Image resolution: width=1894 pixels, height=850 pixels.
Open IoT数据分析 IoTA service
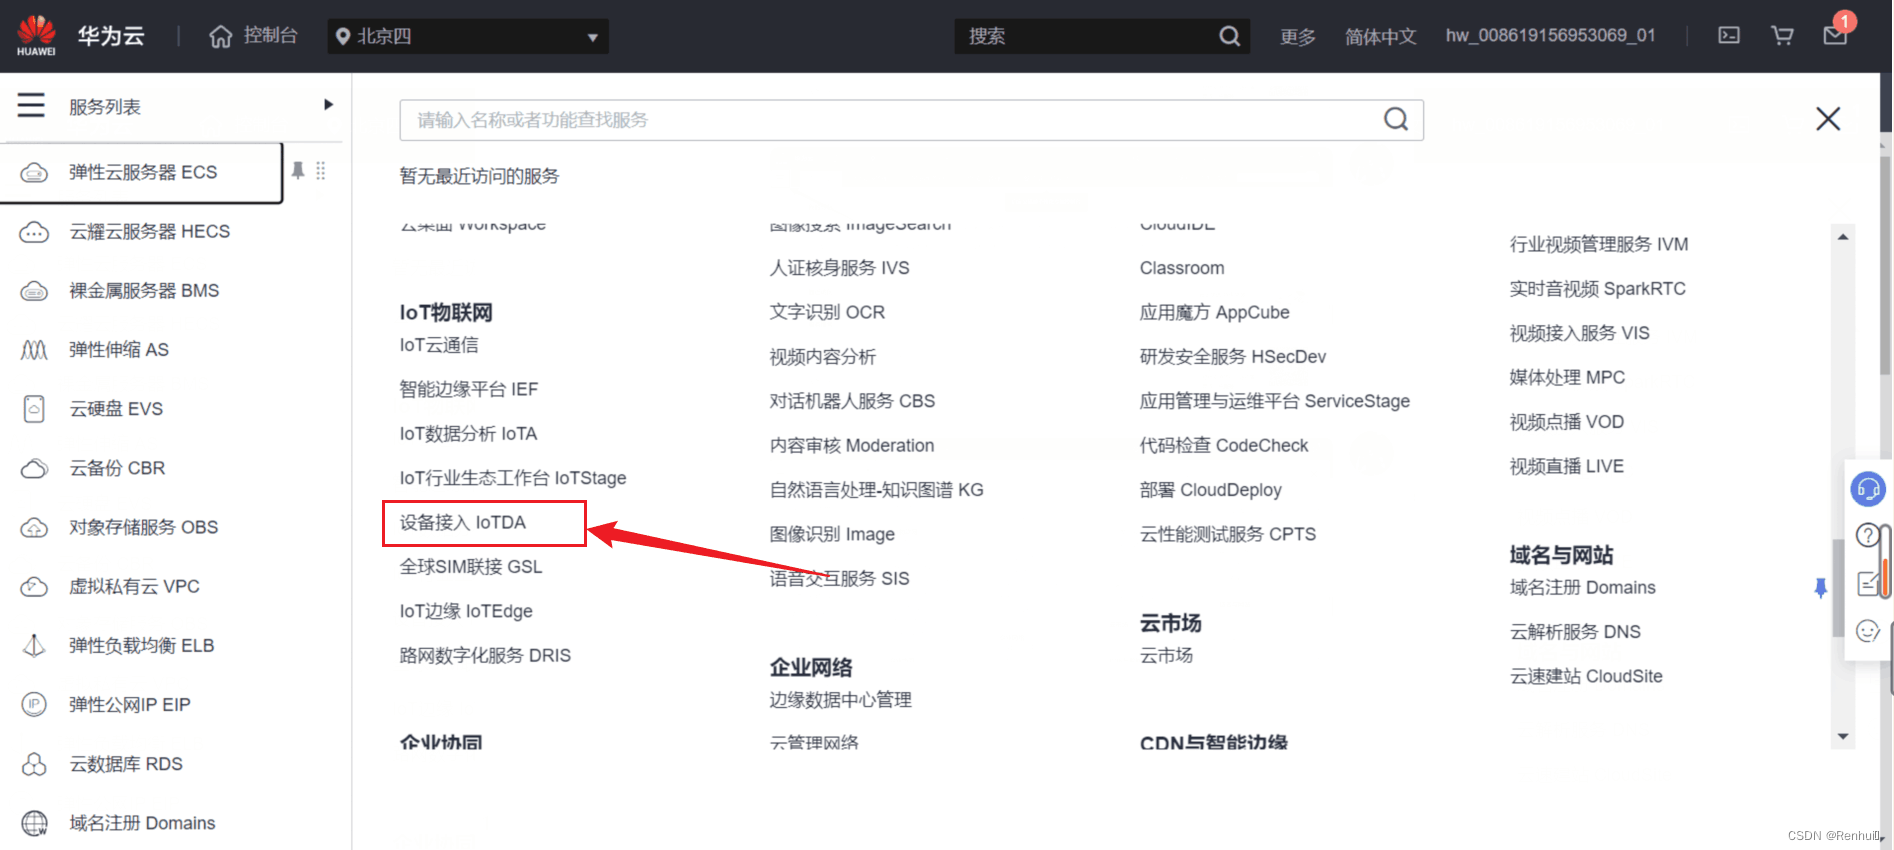tap(468, 434)
